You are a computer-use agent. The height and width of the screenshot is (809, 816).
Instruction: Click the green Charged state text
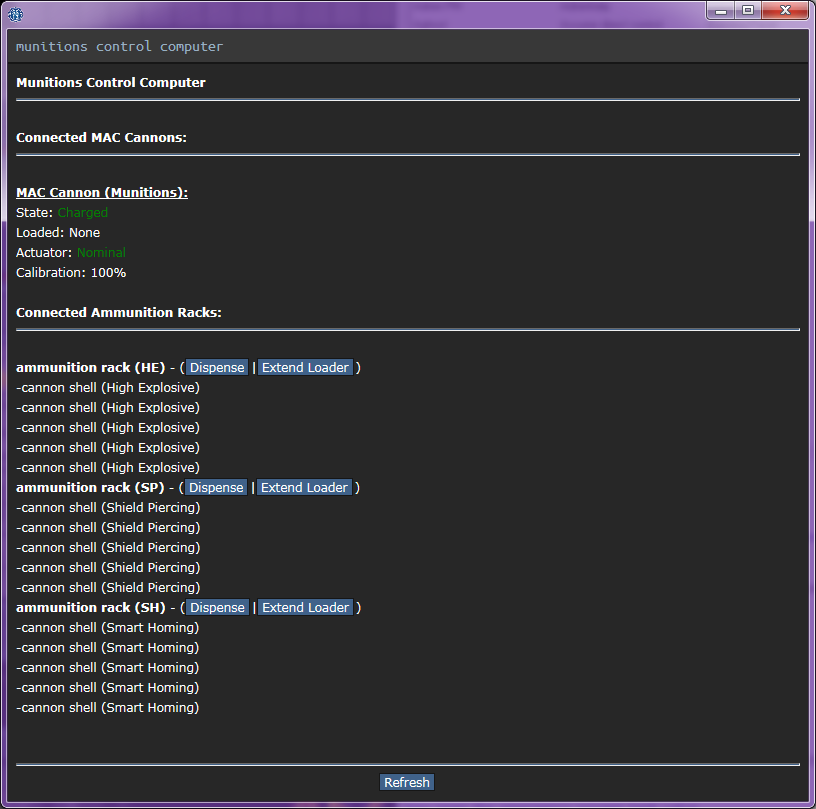pyautogui.click(x=82, y=213)
